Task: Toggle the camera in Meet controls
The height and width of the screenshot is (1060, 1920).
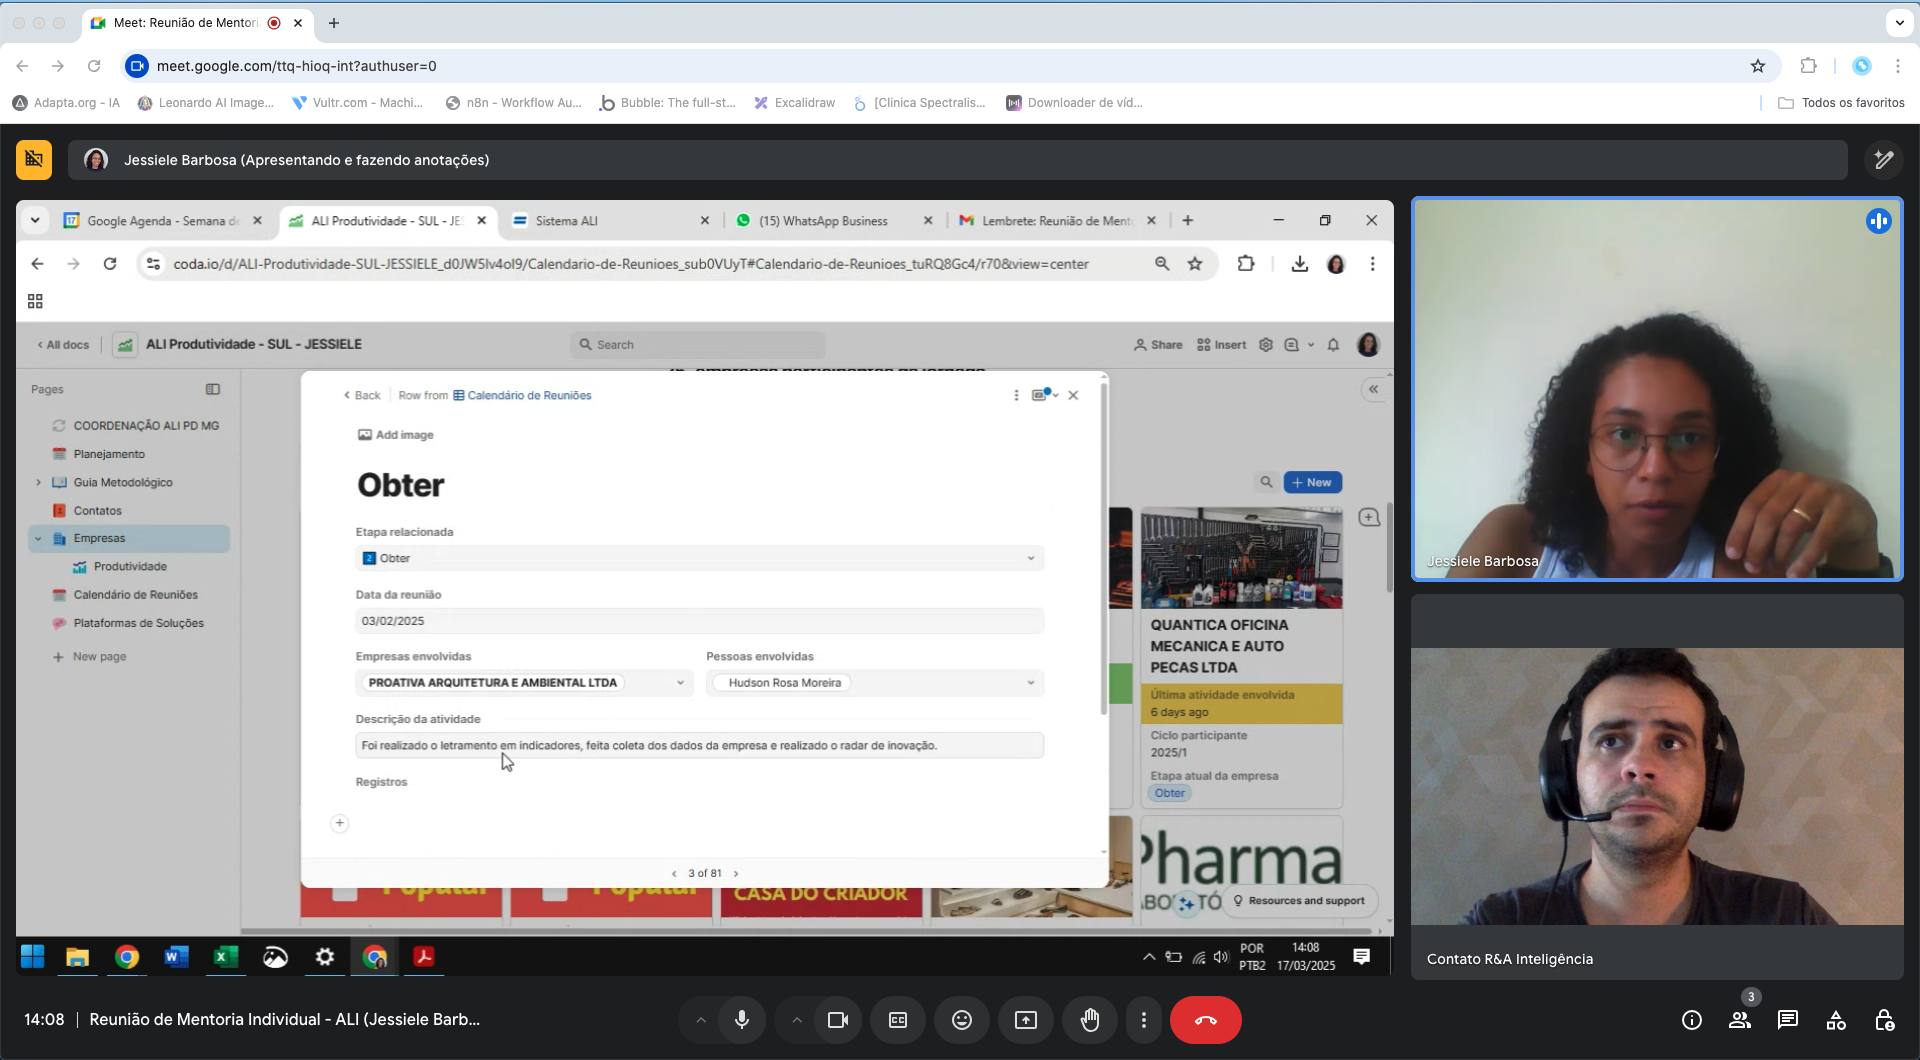Action: (x=838, y=1020)
